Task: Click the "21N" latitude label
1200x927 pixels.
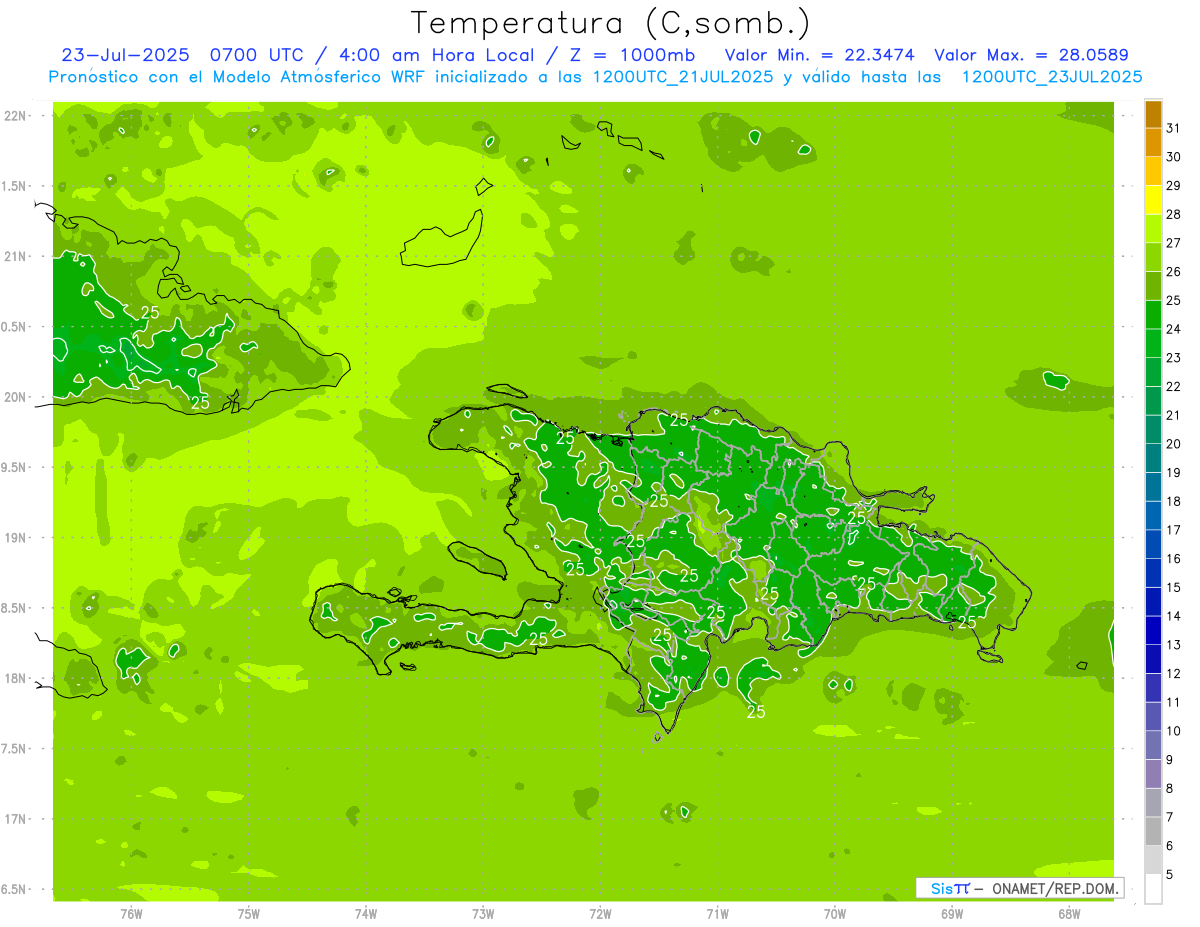Action: point(16,257)
